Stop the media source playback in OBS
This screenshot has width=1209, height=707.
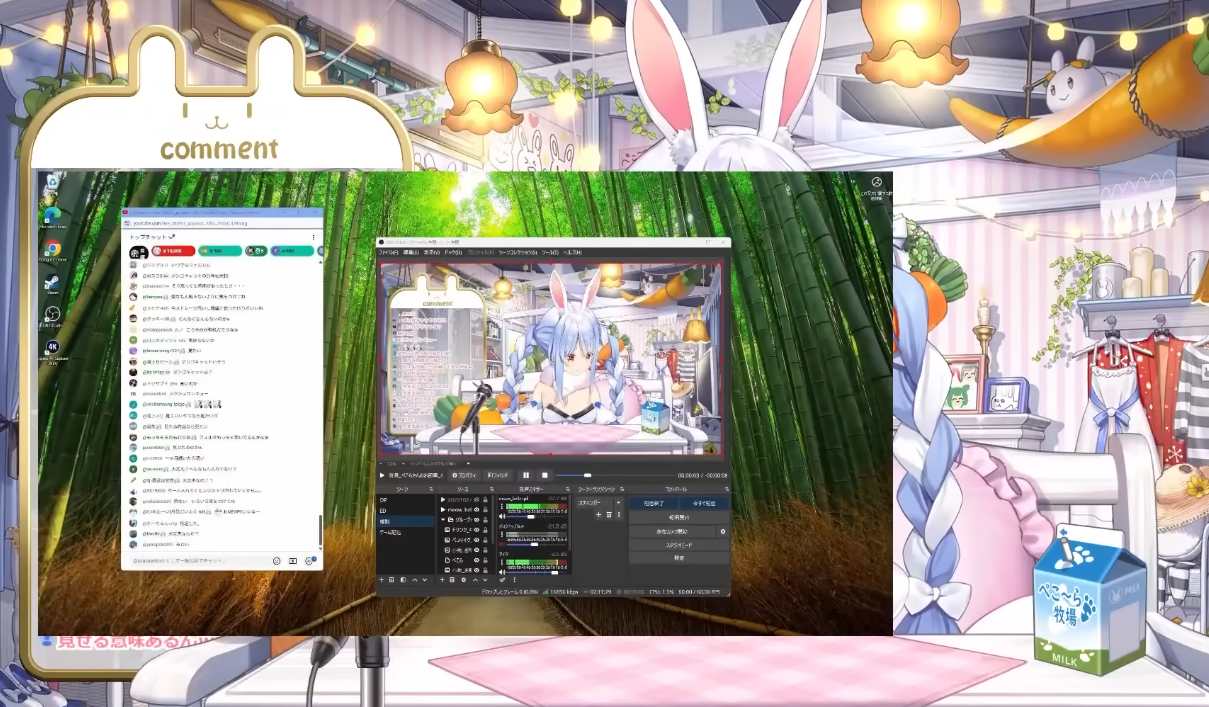(x=544, y=475)
